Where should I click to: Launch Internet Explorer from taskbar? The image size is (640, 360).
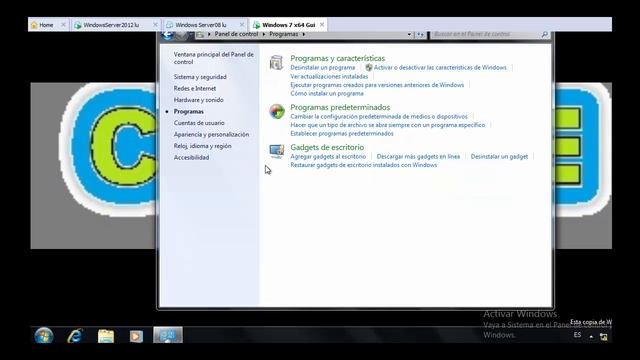point(75,336)
